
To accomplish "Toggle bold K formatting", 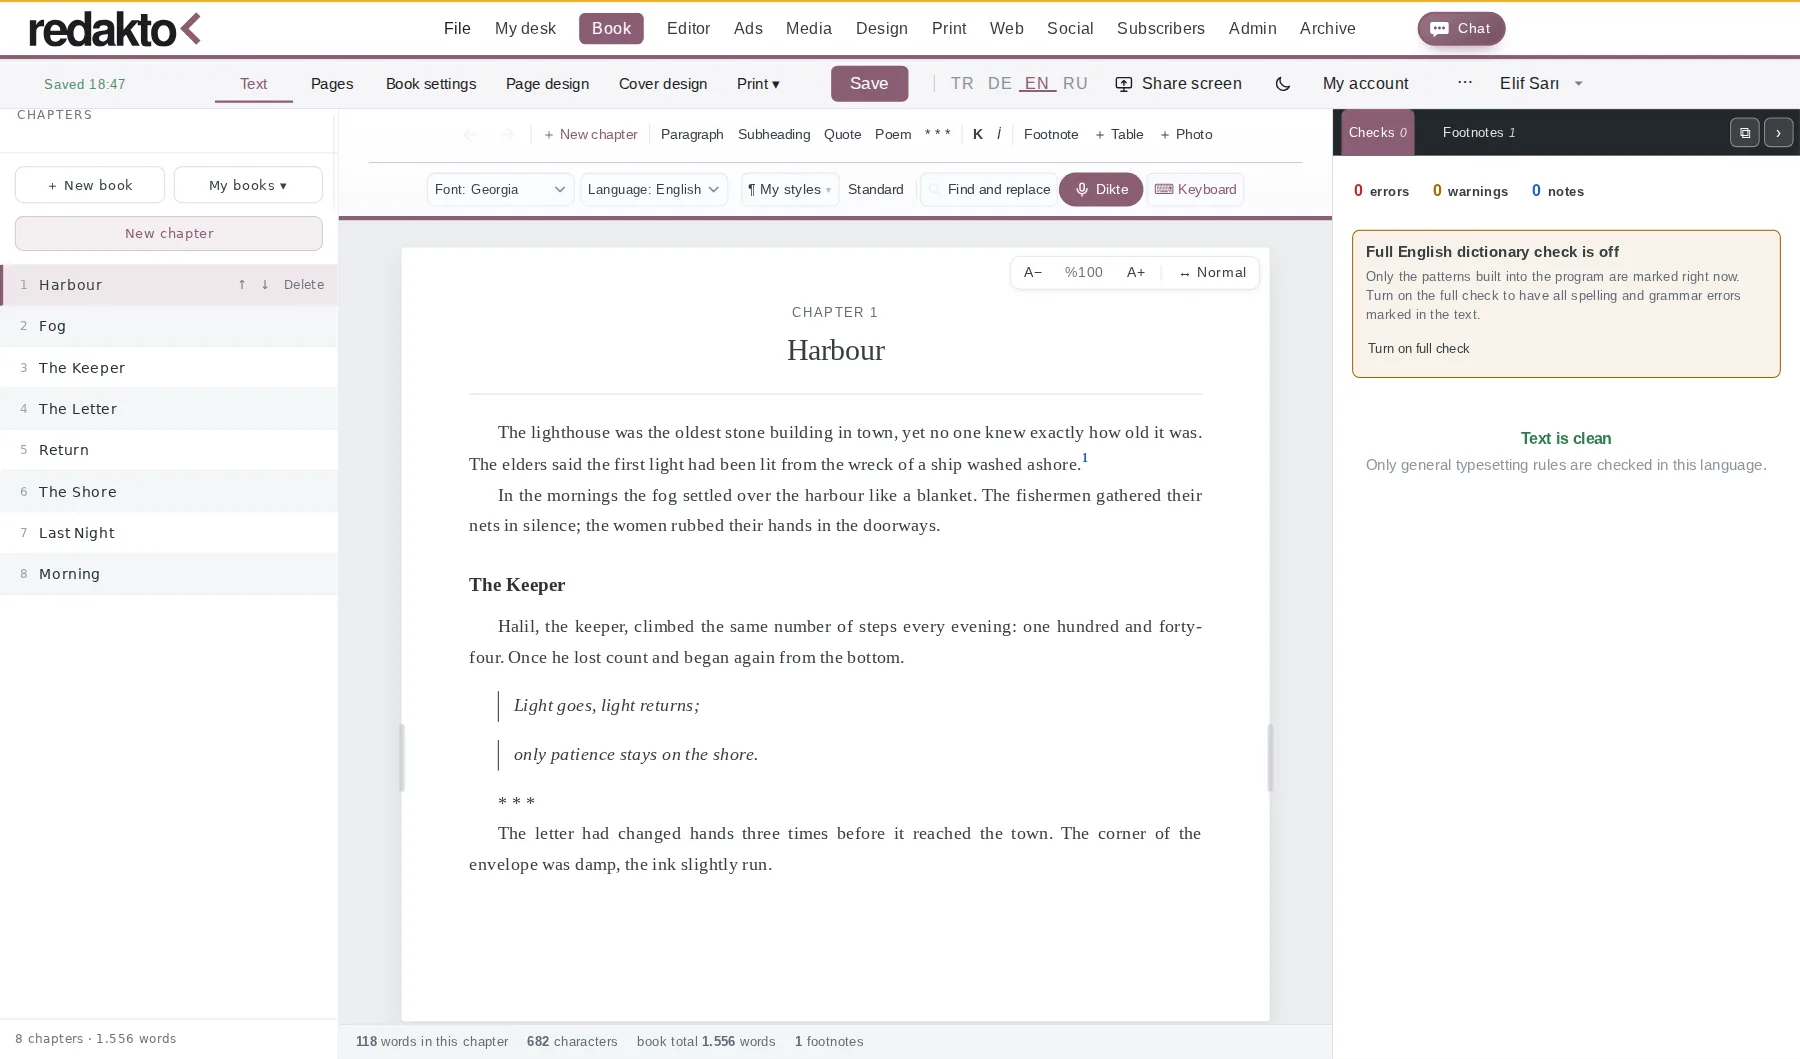I will point(978,134).
